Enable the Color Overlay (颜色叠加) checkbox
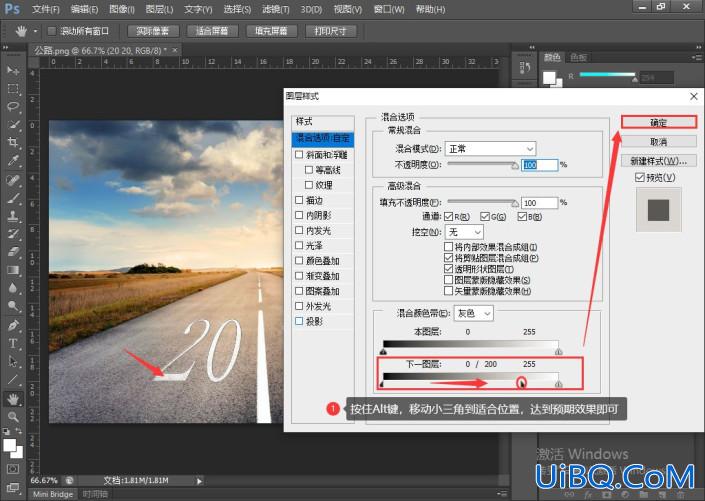Image resolution: width=705 pixels, height=501 pixels. click(x=299, y=260)
